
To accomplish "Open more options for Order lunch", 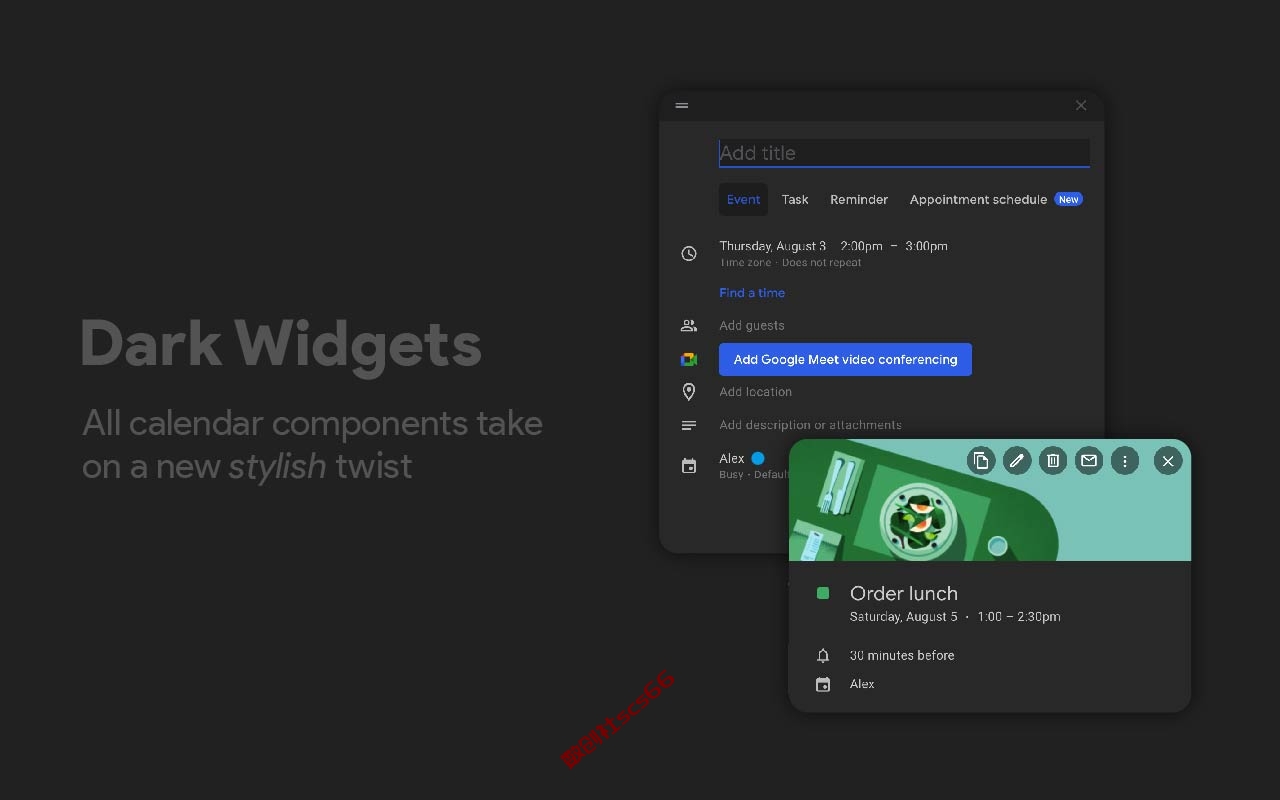I will coord(1125,460).
